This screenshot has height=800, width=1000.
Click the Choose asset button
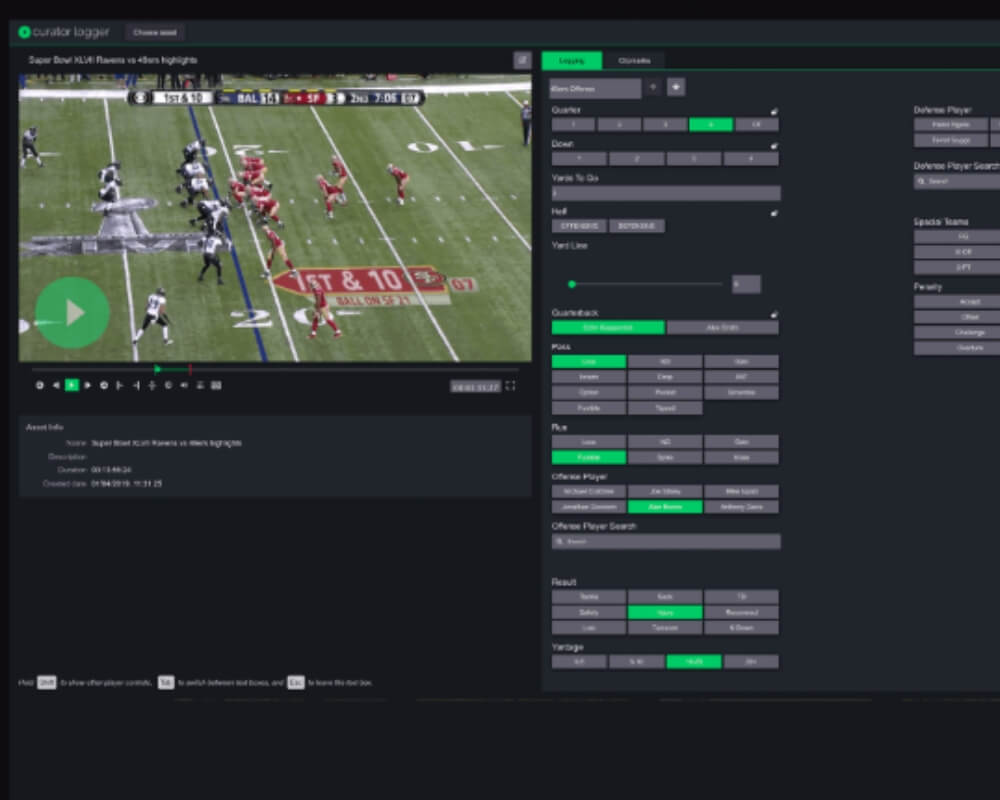pyautogui.click(x=155, y=33)
